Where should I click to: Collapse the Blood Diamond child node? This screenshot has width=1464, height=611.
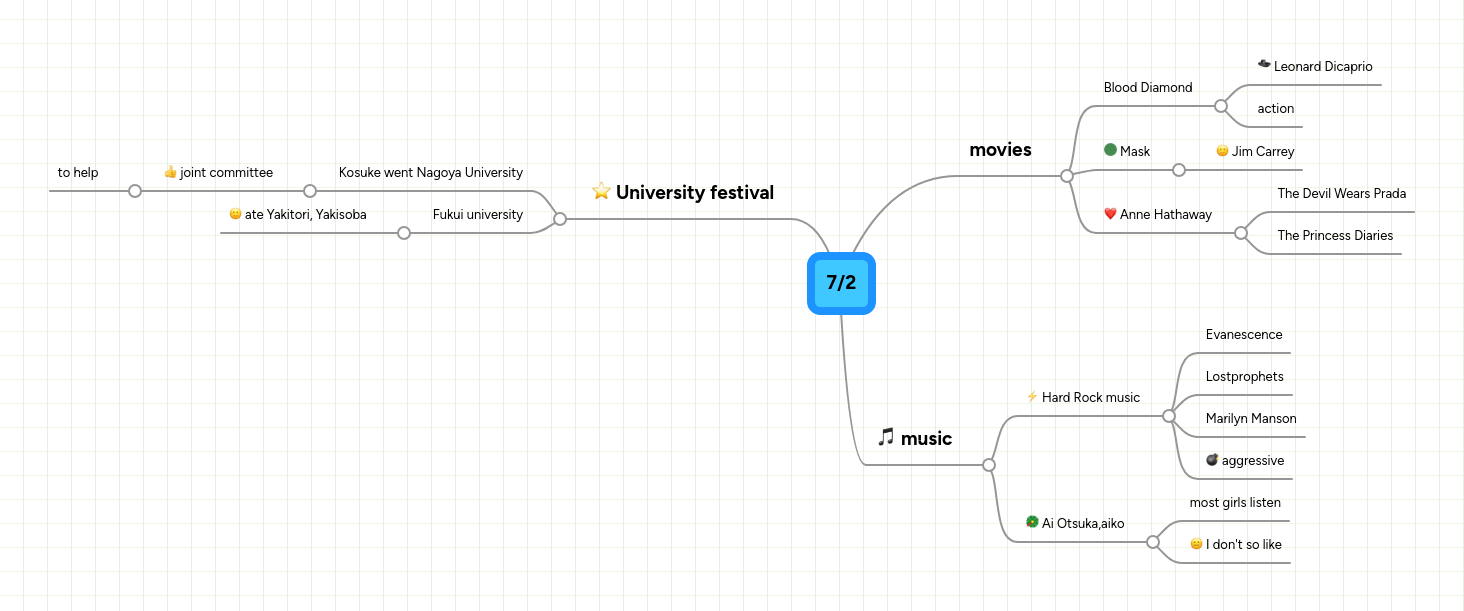1220,105
